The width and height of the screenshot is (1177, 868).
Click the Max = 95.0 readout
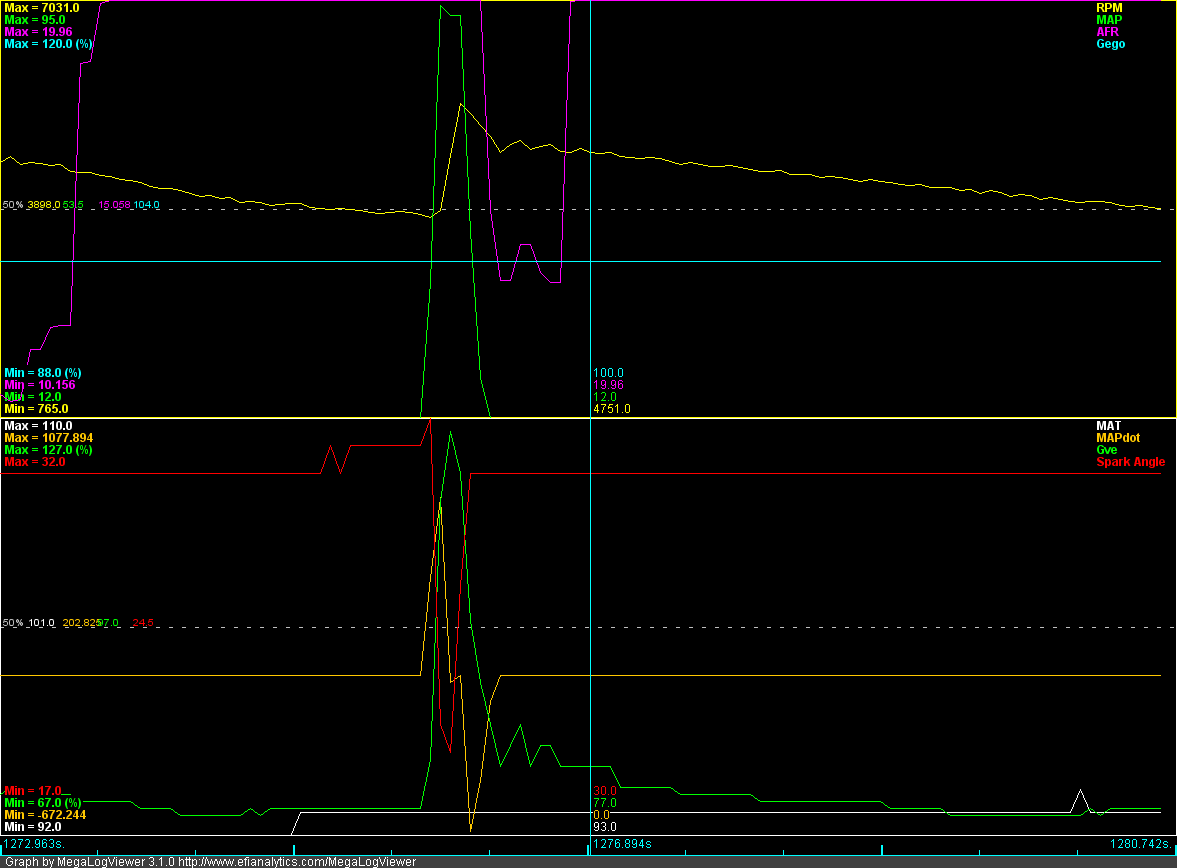(35, 20)
